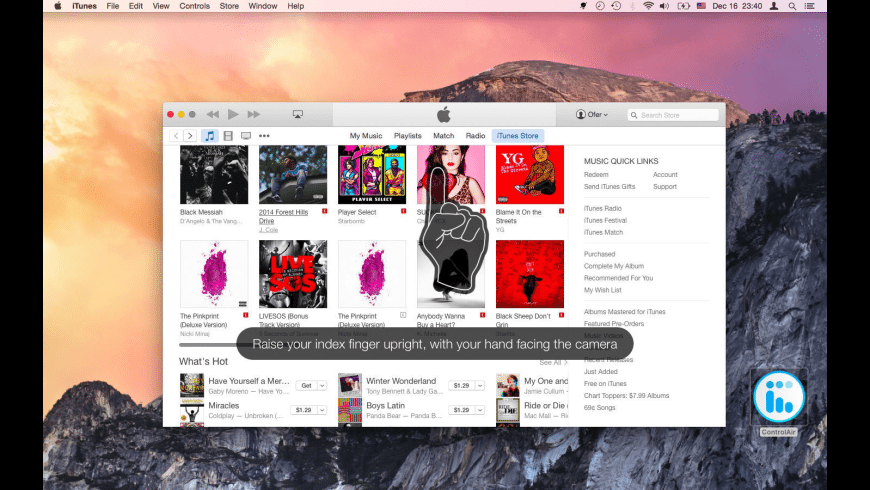Screen dimensions: 870x490
Task: Expand the price dropdown for Boys Latin
Action: (480, 410)
